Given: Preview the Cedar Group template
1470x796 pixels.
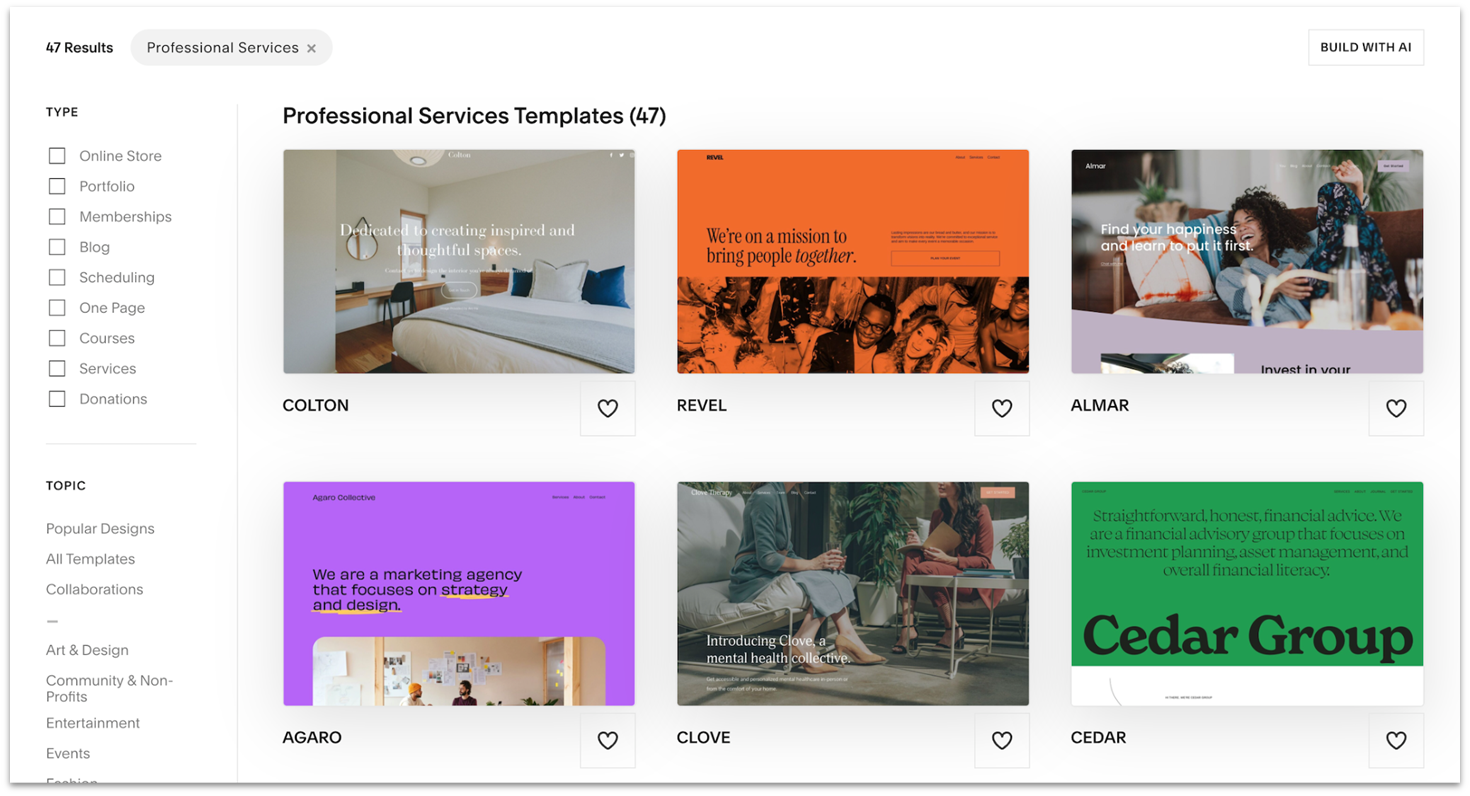Looking at the screenshot, I should 1246,593.
